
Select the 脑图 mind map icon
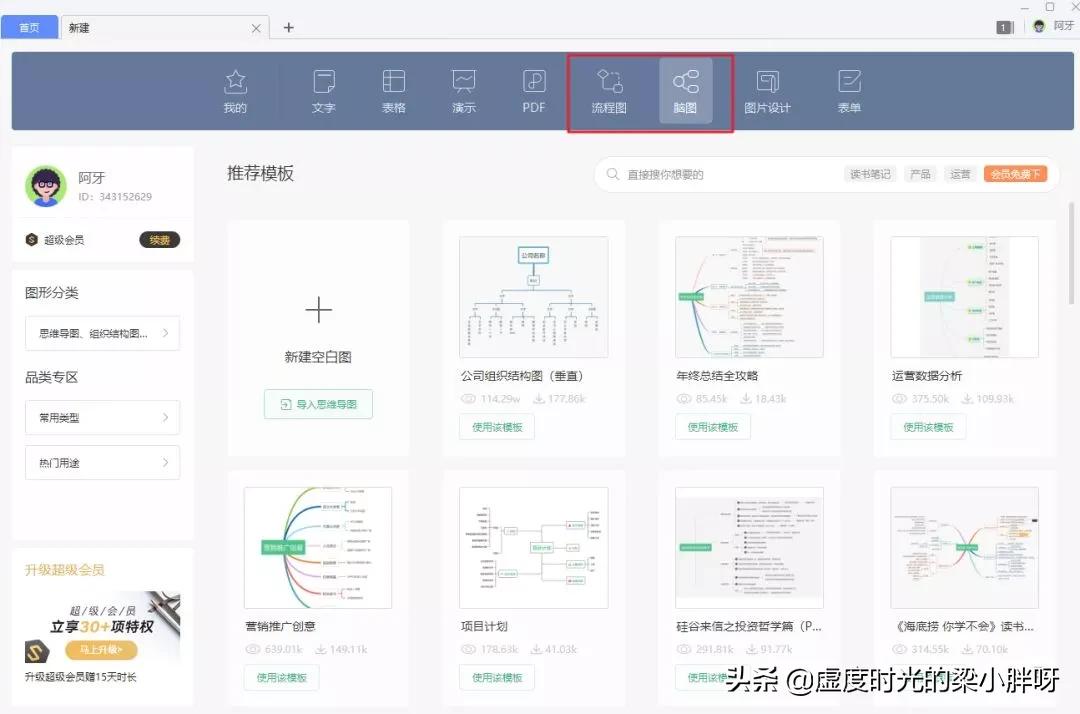685,91
